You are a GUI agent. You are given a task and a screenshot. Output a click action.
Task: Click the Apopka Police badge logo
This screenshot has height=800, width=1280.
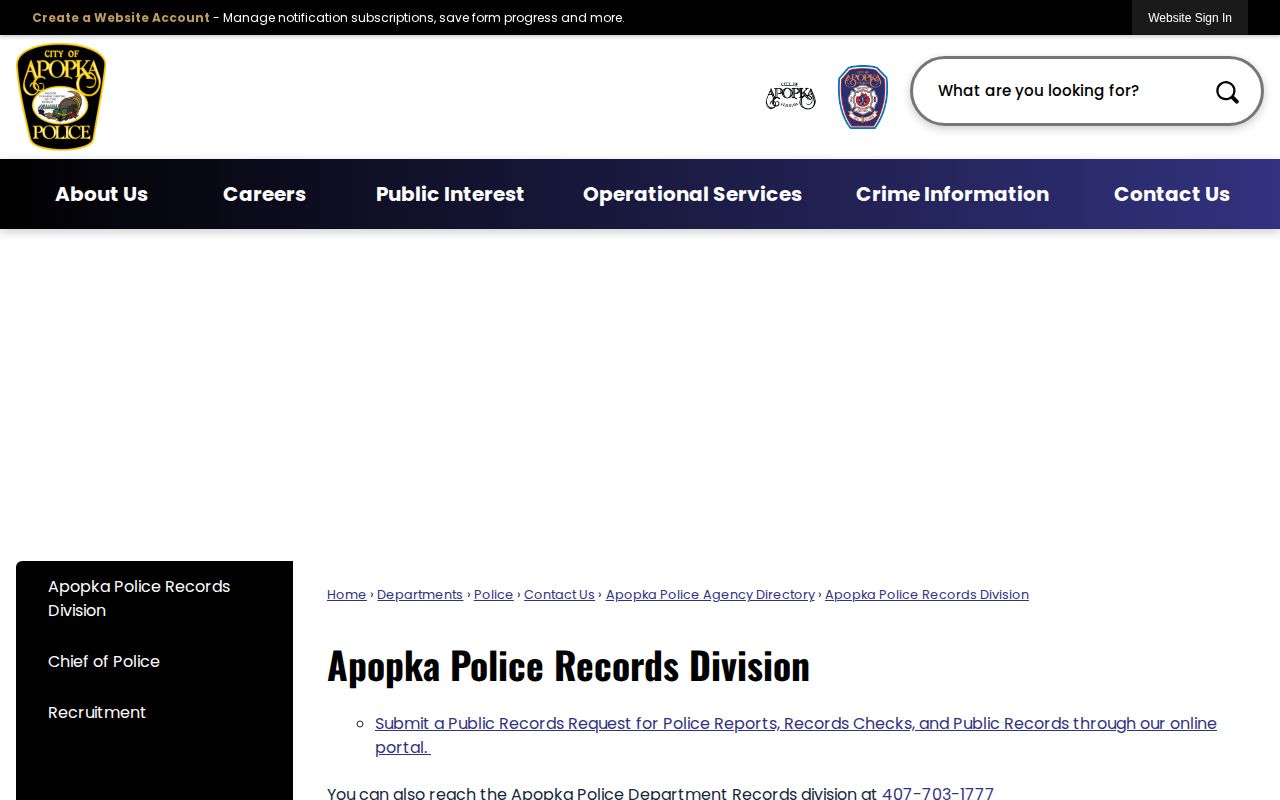(61, 97)
